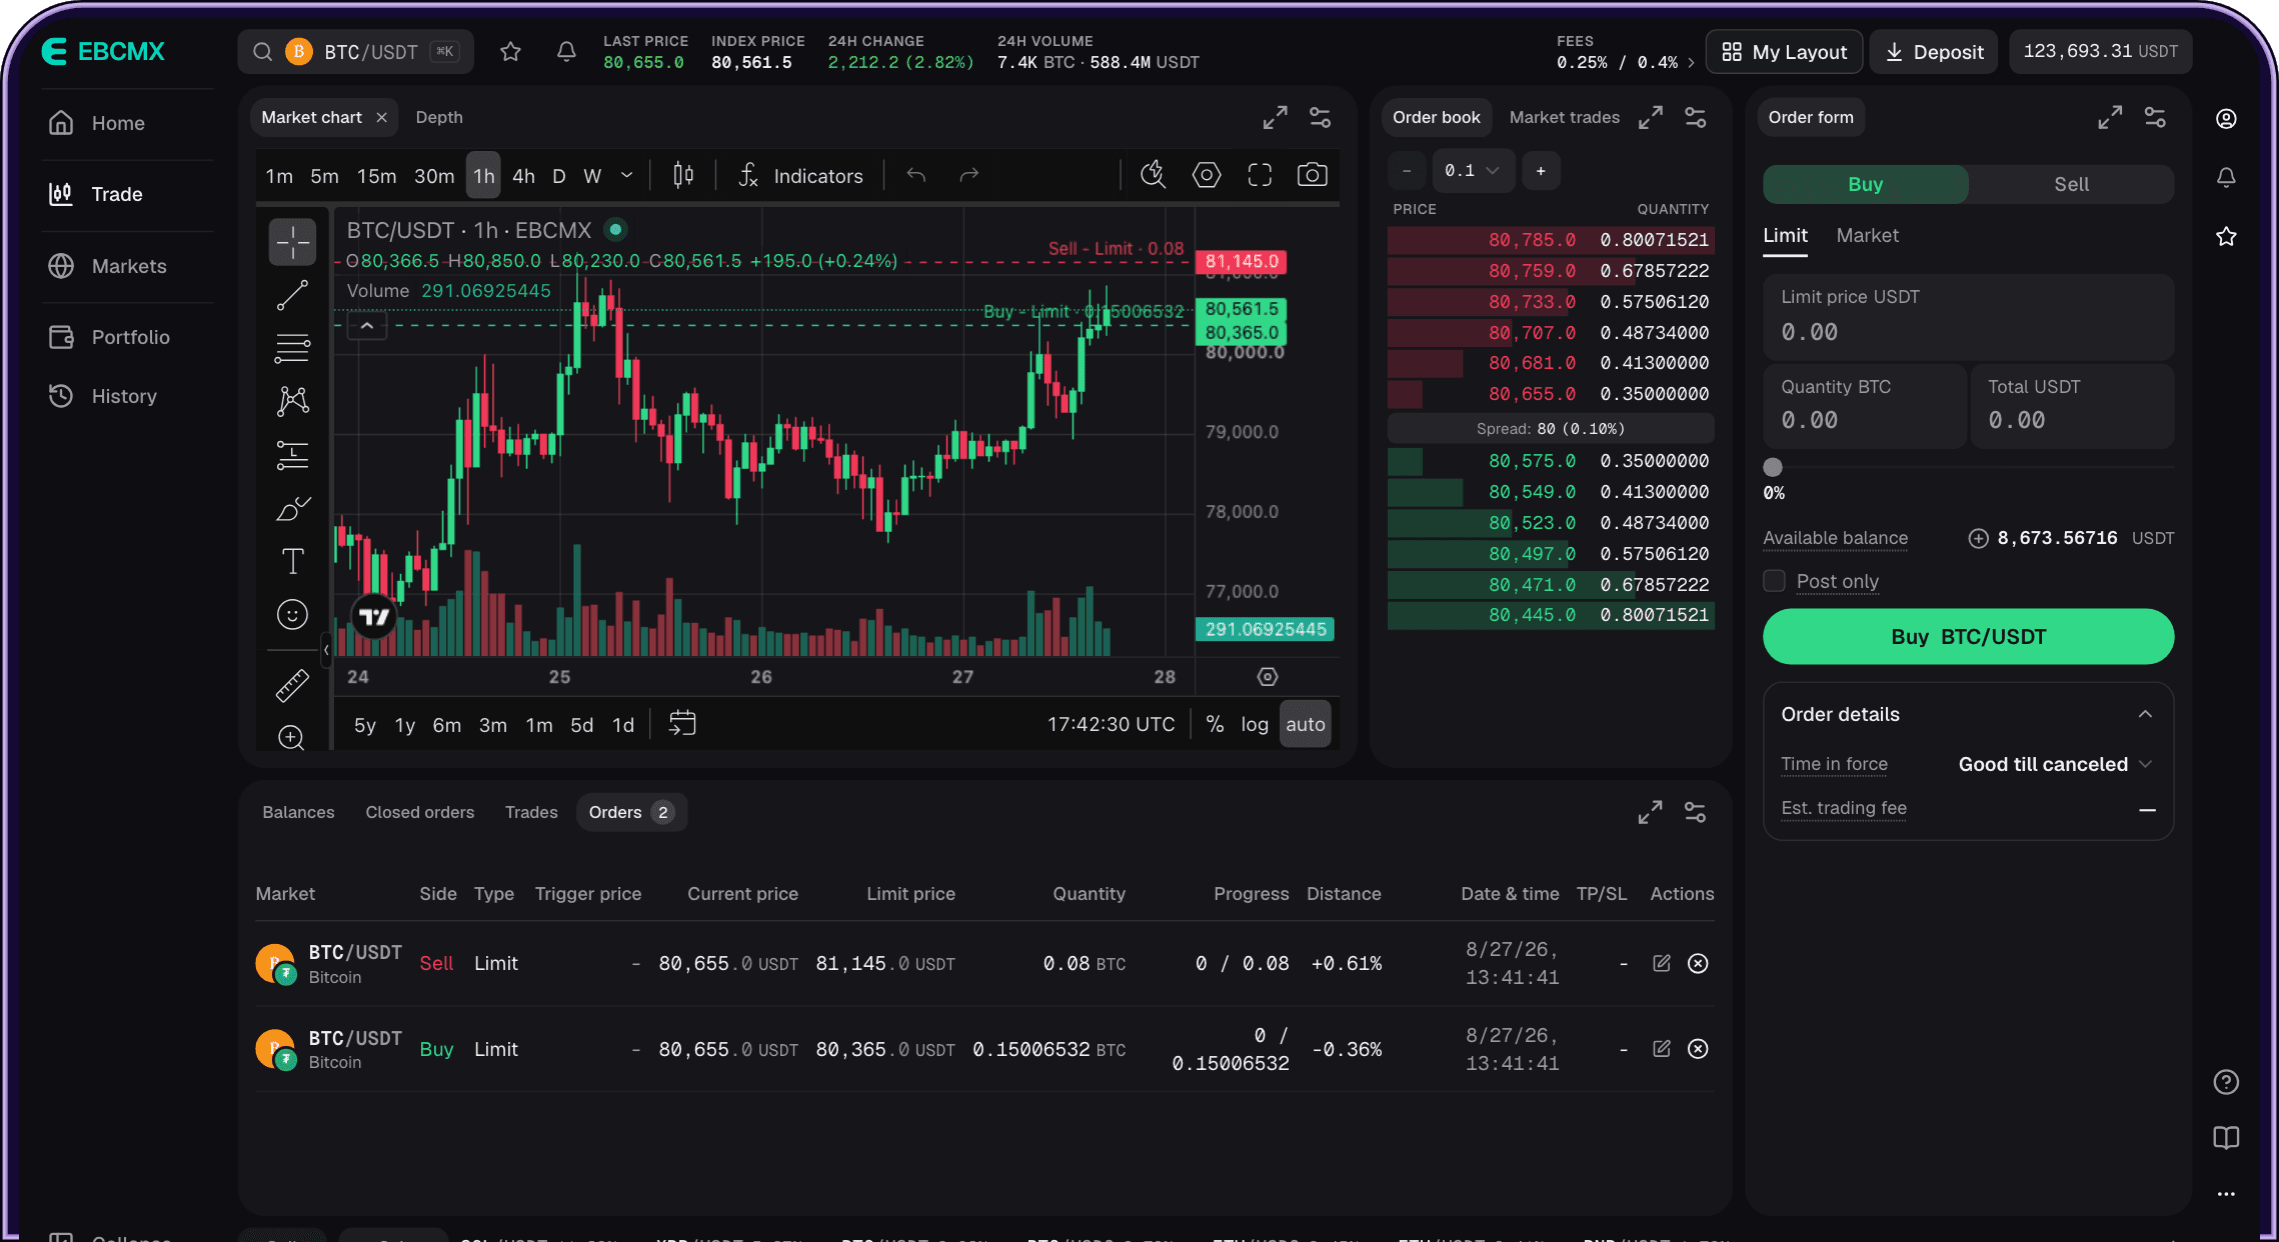Take a chart snapshot with camera icon
2279x1242 pixels.
click(1312, 176)
